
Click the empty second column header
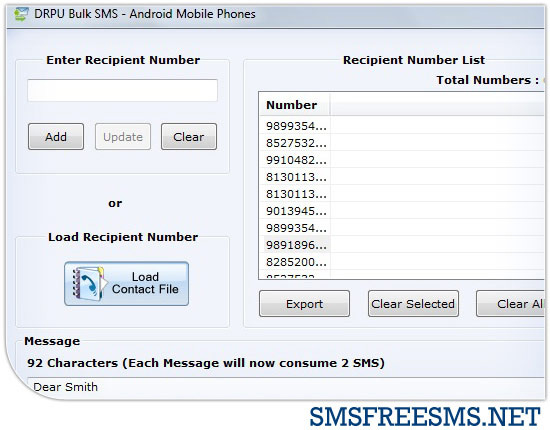tap(437, 105)
